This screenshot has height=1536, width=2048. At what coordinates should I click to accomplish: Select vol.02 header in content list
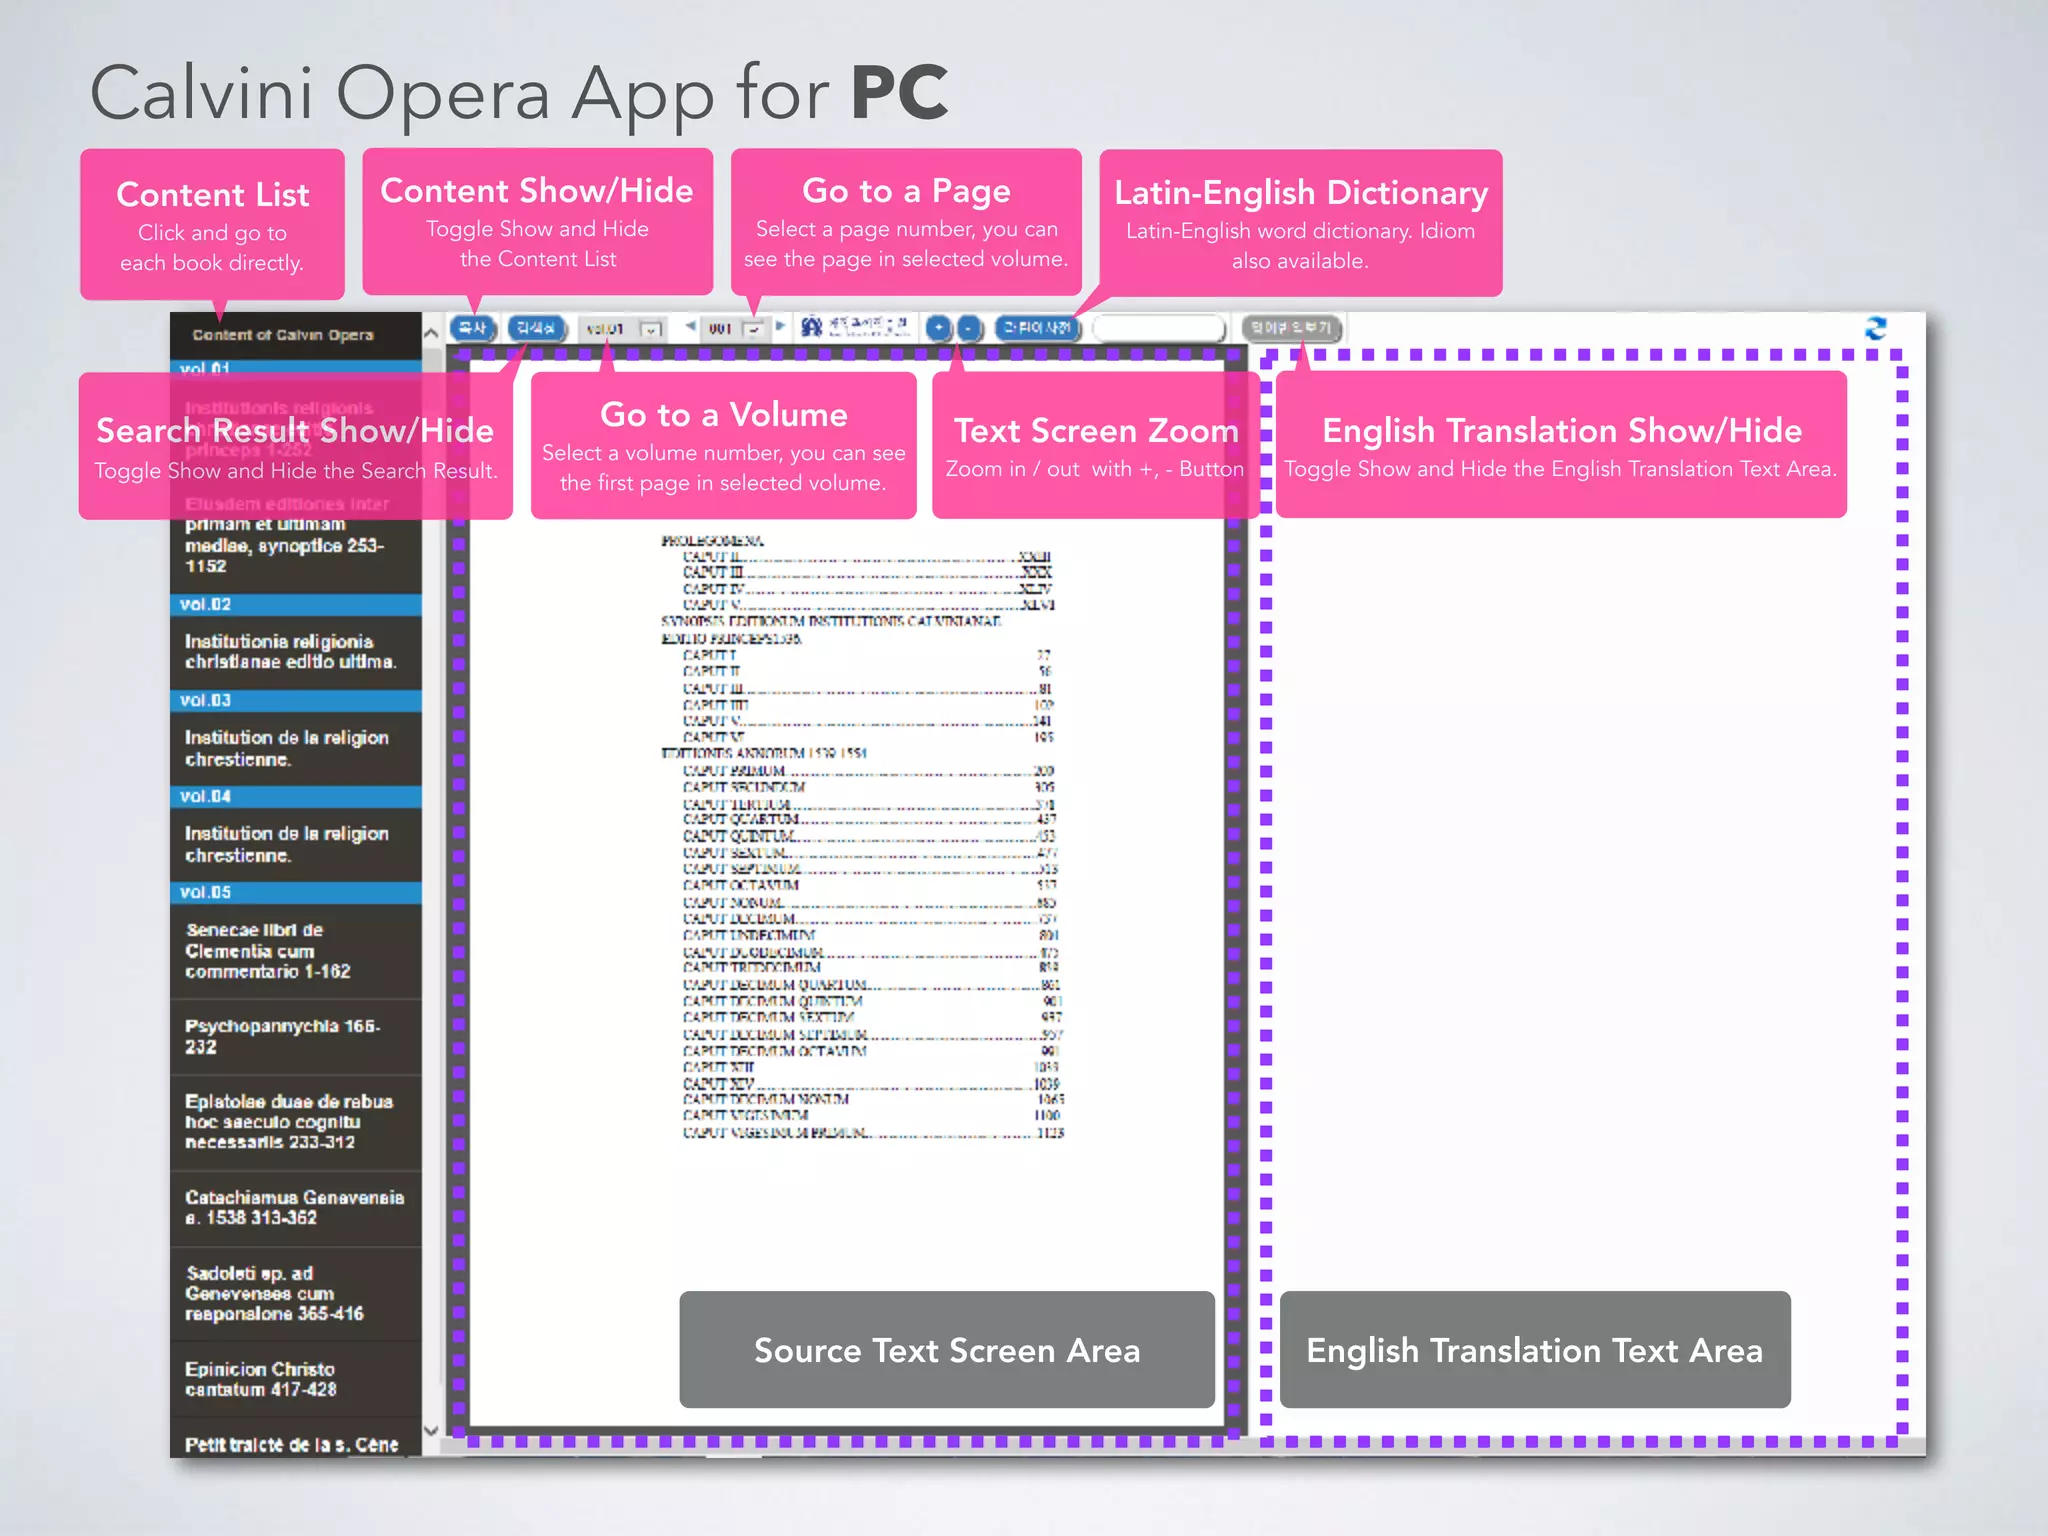[296, 605]
